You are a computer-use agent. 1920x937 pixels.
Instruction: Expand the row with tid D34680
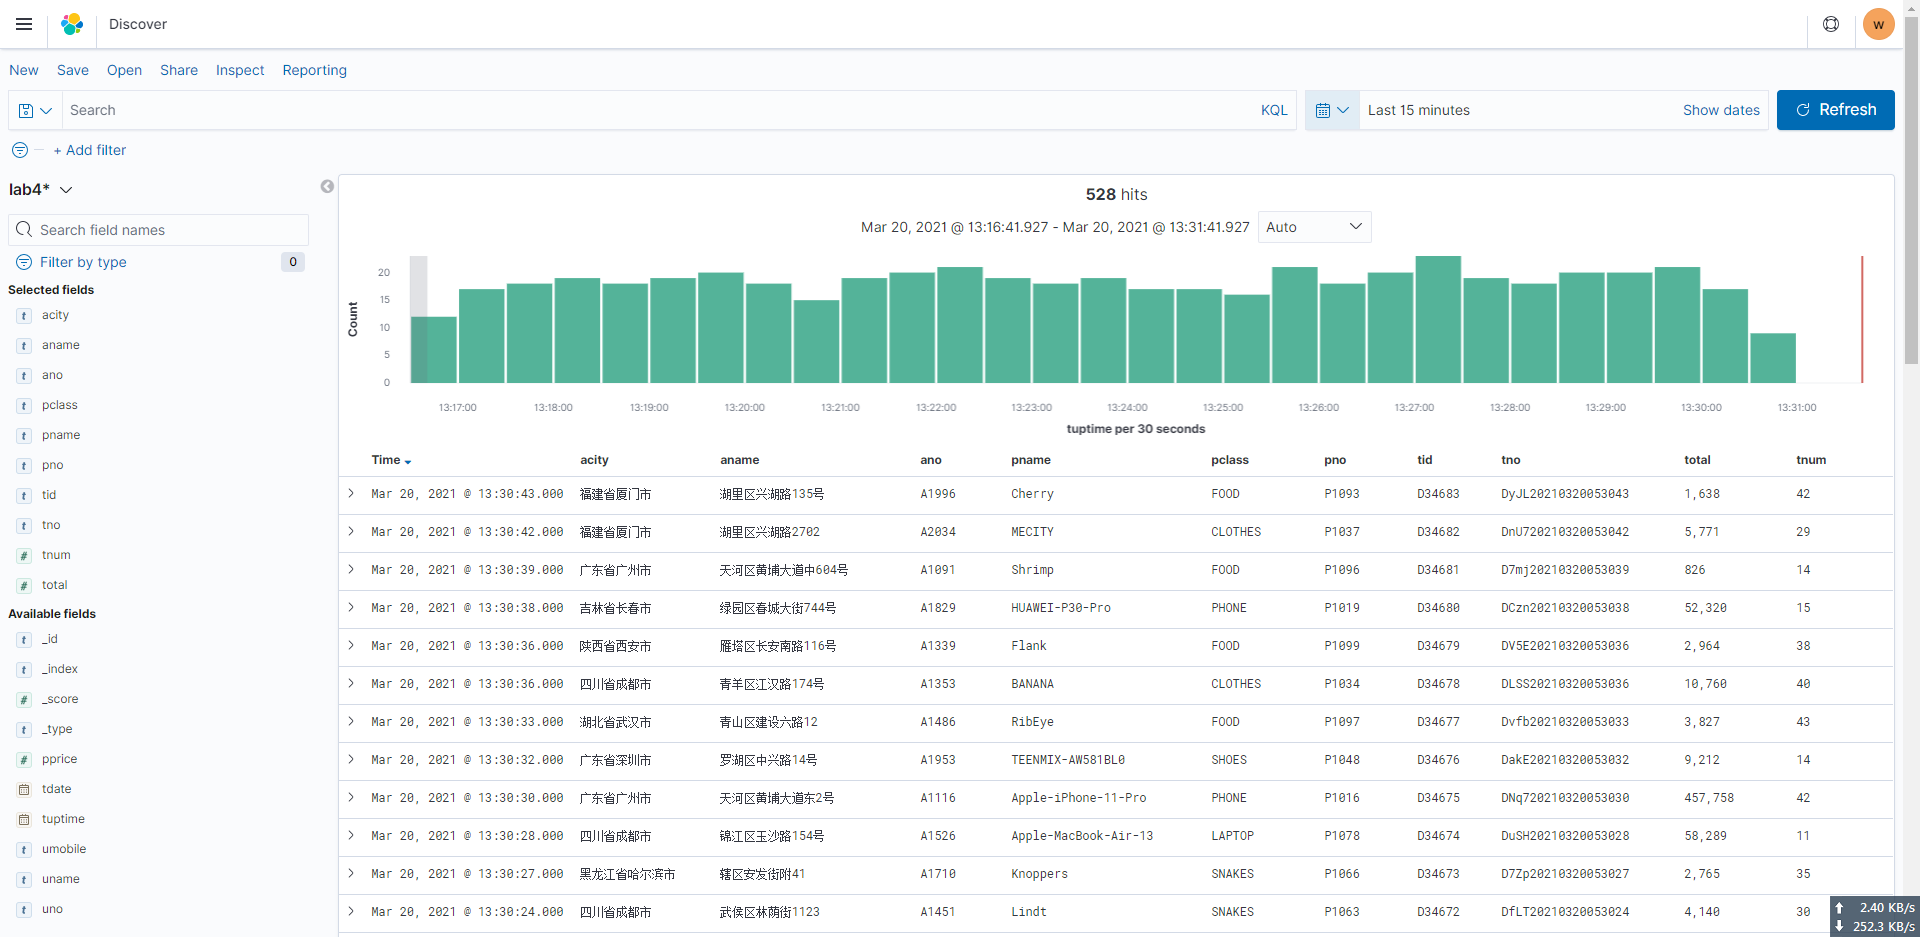click(352, 607)
